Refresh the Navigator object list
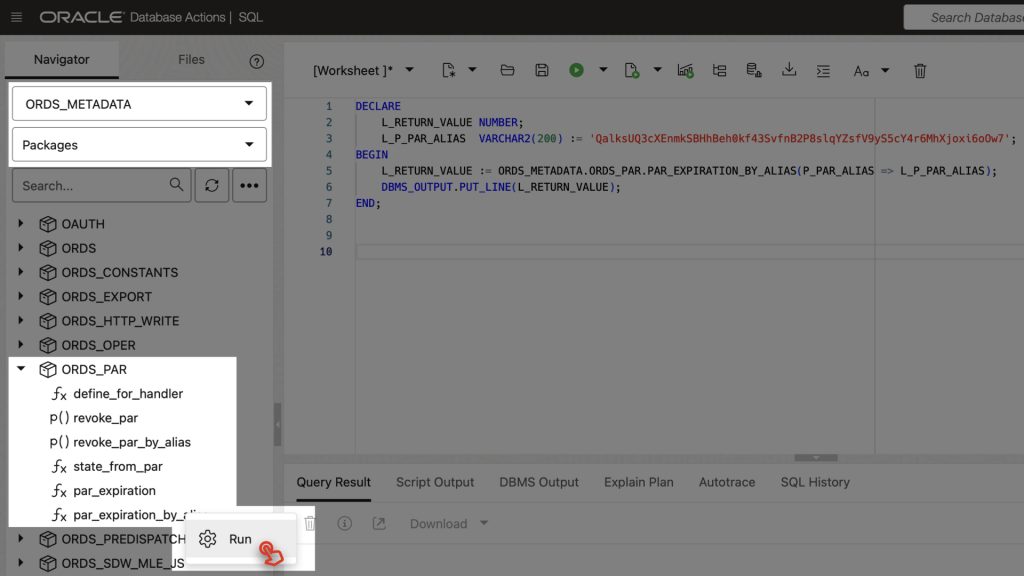This screenshot has height=576, width=1024. [212, 185]
